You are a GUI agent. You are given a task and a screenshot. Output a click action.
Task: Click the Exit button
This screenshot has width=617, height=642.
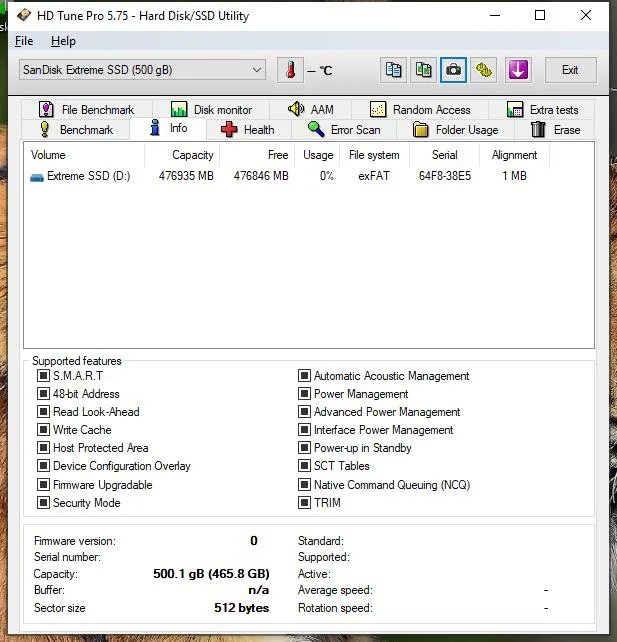pos(570,70)
